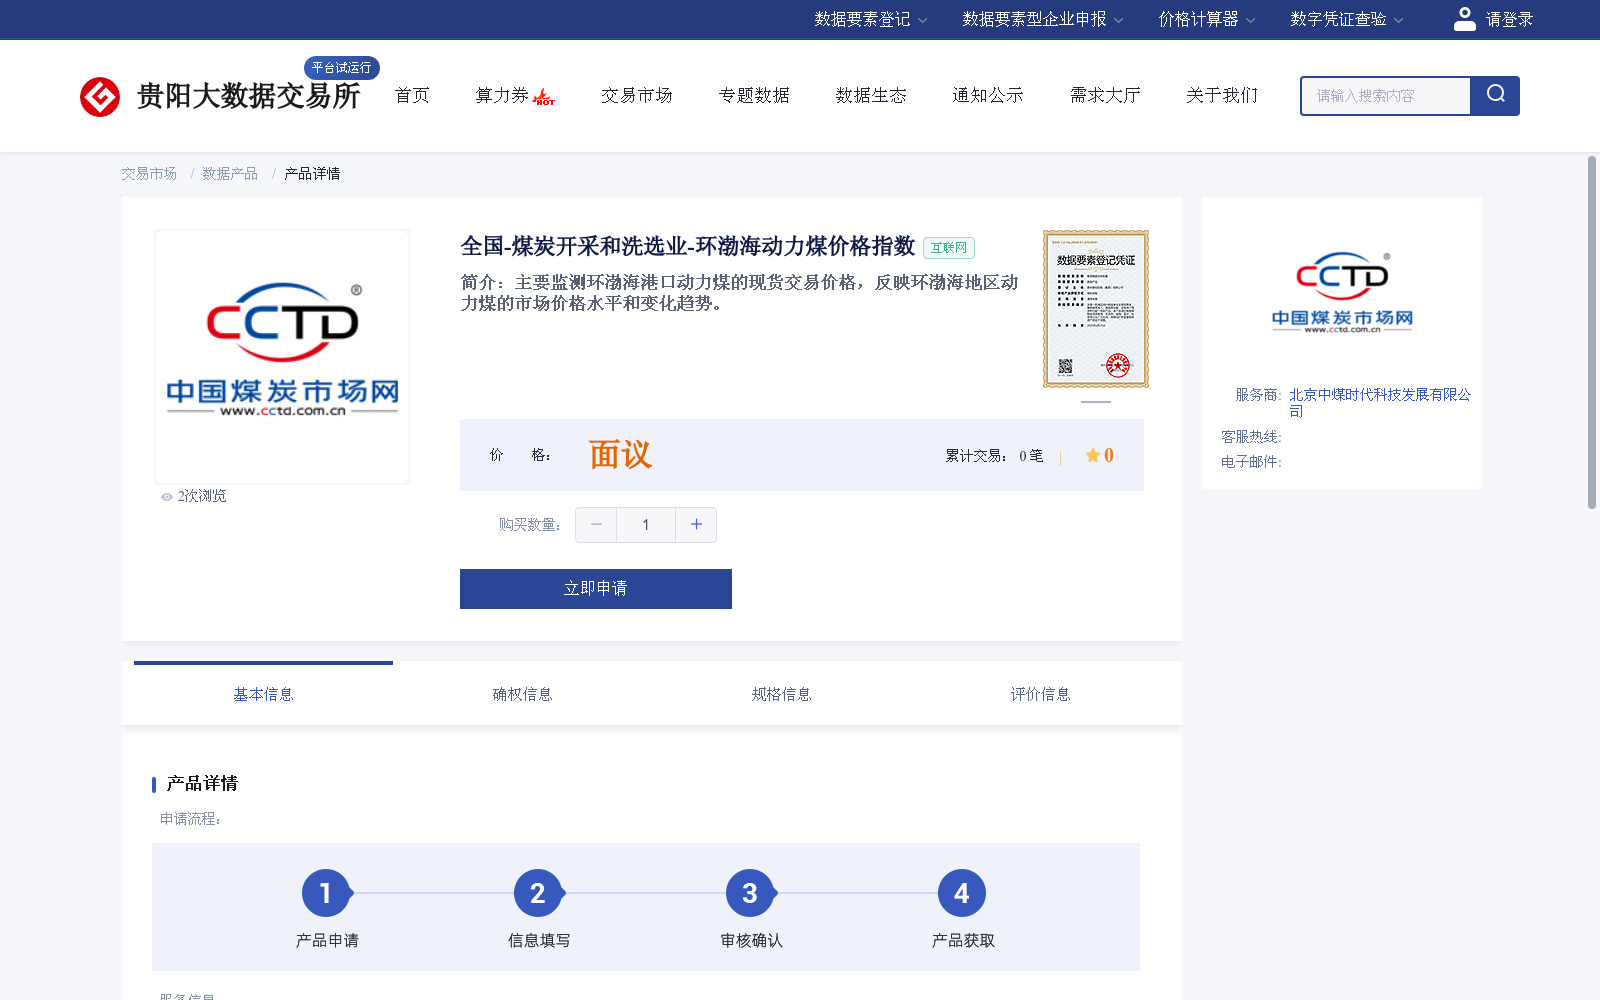This screenshot has height=1000, width=1600.
Task: Switch to the 规格信息 tab
Action: pyautogui.click(x=781, y=694)
